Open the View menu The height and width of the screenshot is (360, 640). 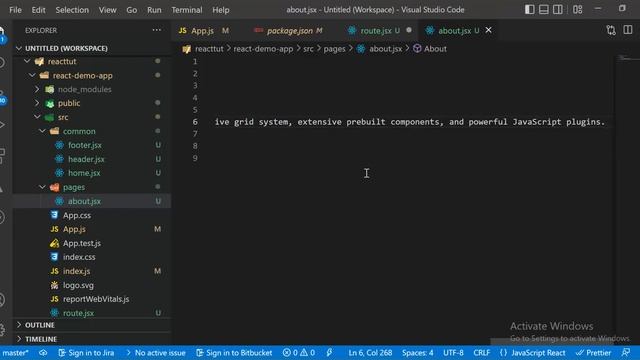pos(107,10)
